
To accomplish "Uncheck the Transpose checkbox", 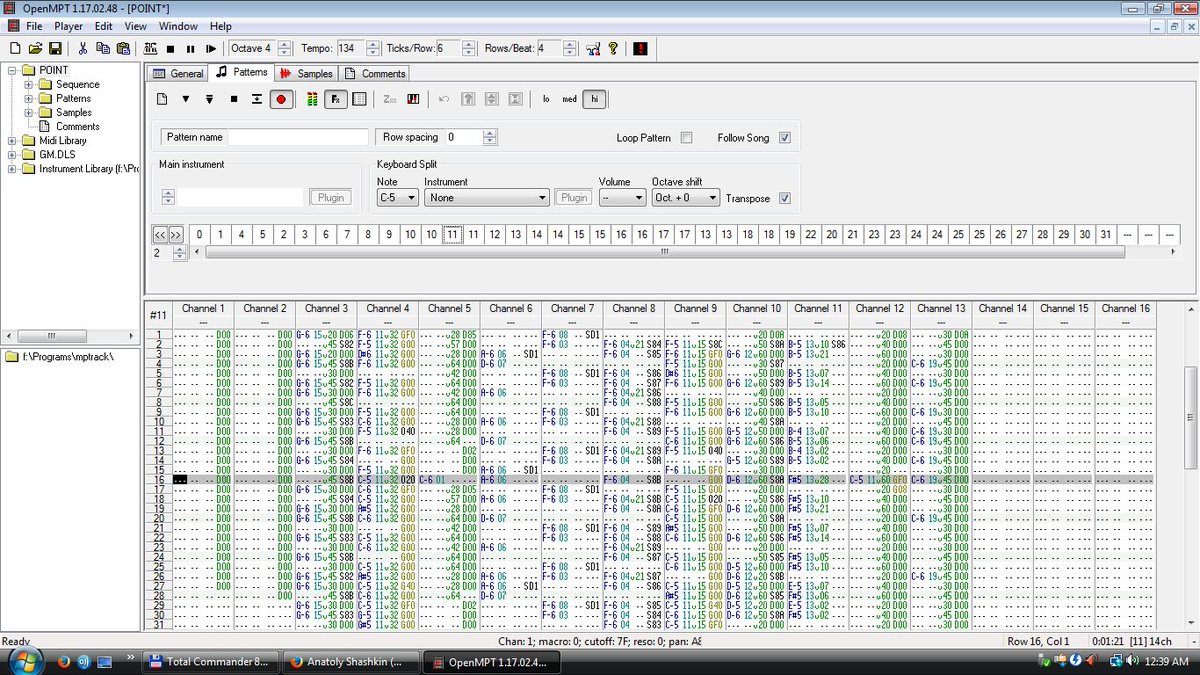I will coord(785,198).
